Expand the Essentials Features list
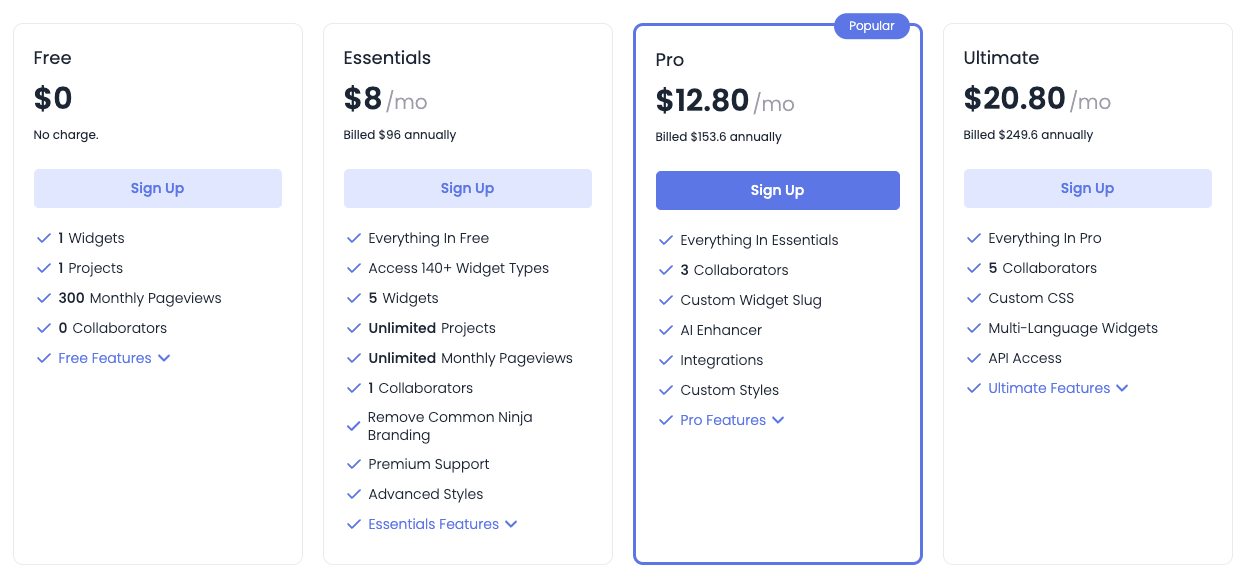 511,524
